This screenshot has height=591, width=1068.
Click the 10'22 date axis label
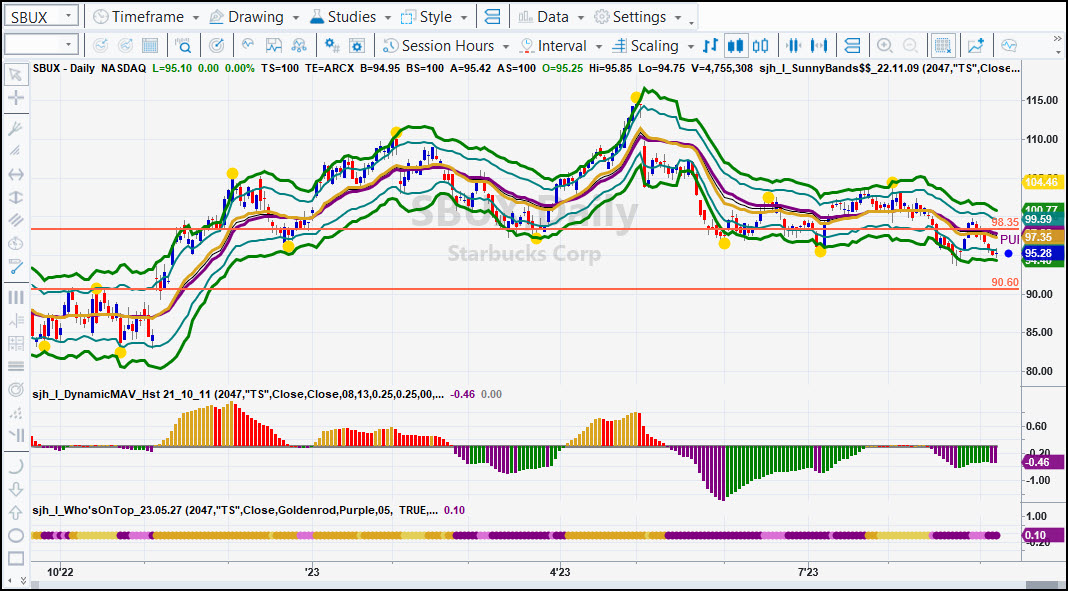coord(61,571)
